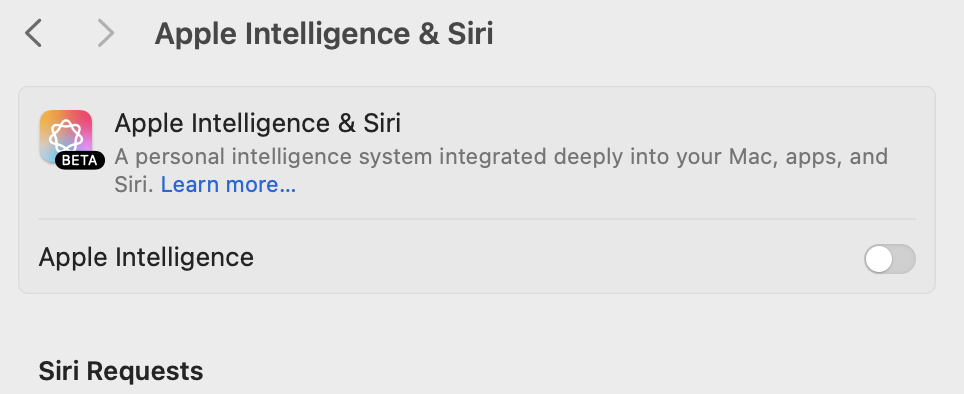Click the white knob of the Apple Intelligence toggle
The width and height of the screenshot is (964, 394).
click(879, 259)
